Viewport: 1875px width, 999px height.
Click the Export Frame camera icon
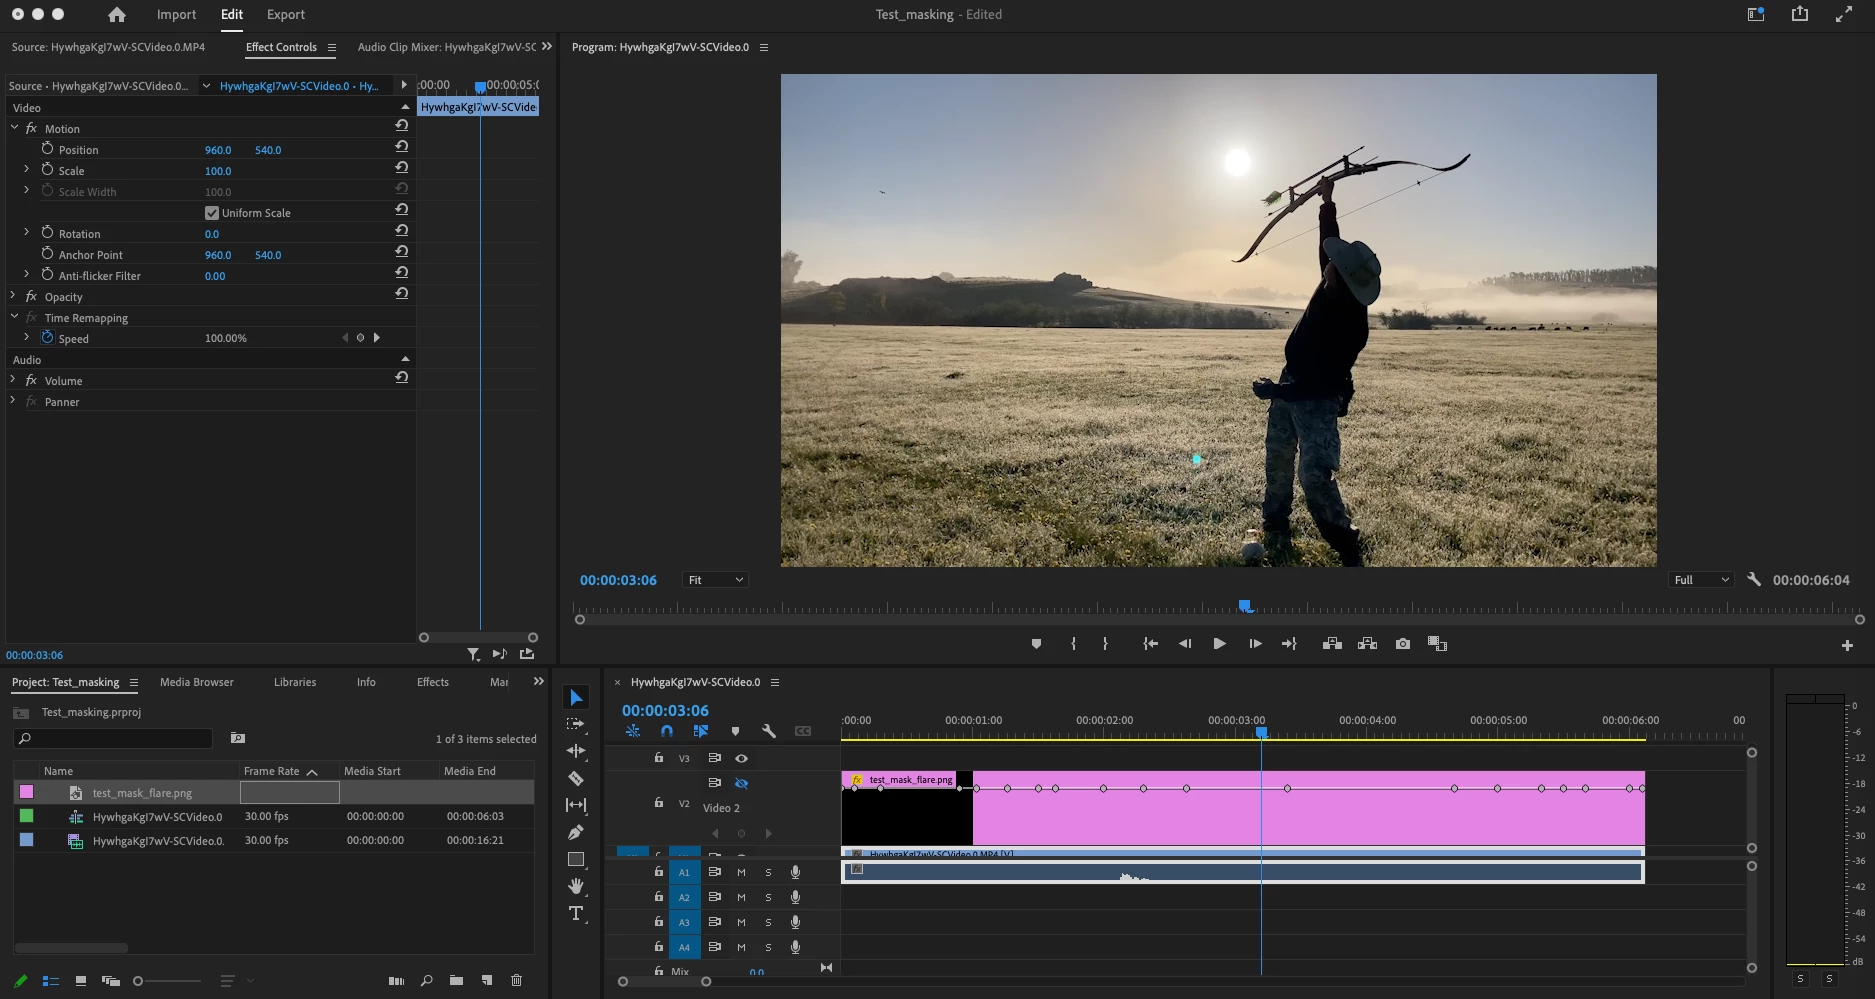click(1403, 644)
